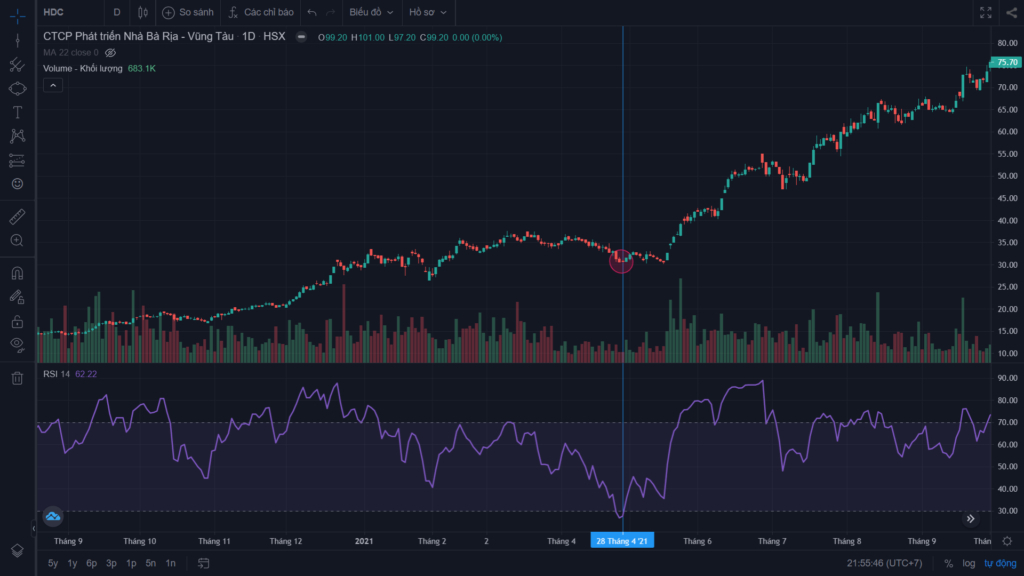Image resolution: width=1024 pixels, height=576 pixels.
Task: Enter fullscreen mode via the corner icon
Action: click(x=985, y=12)
